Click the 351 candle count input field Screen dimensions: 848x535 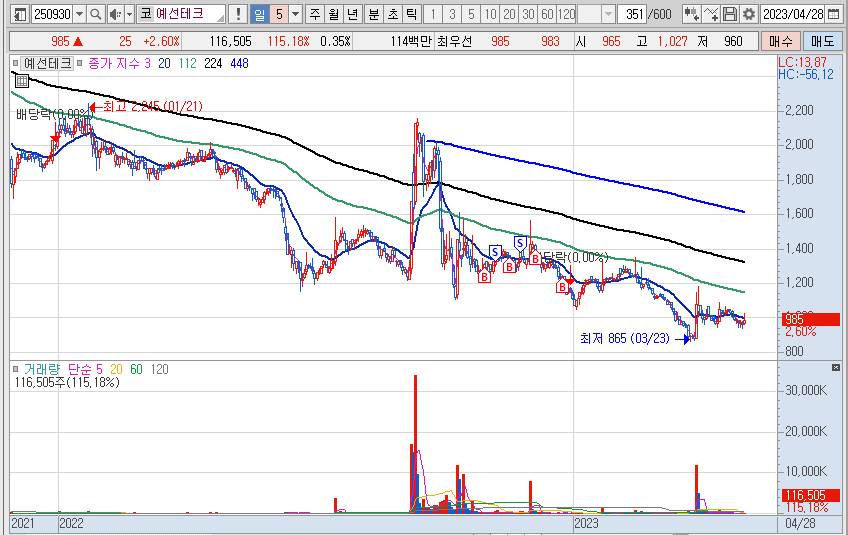632,14
